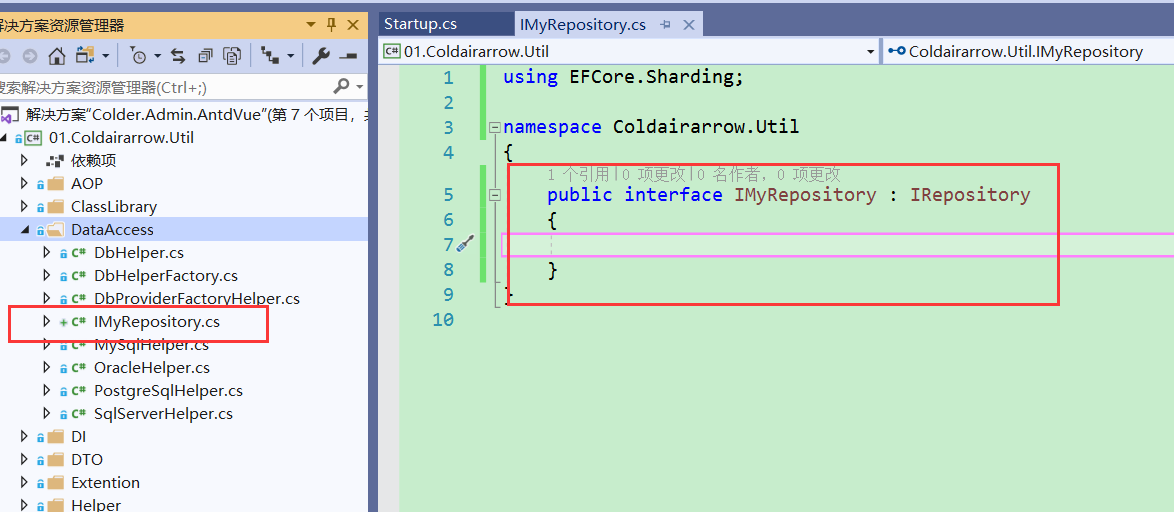
Task: Select PostgreSqlHelper.cs file
Action: point(168,391)
